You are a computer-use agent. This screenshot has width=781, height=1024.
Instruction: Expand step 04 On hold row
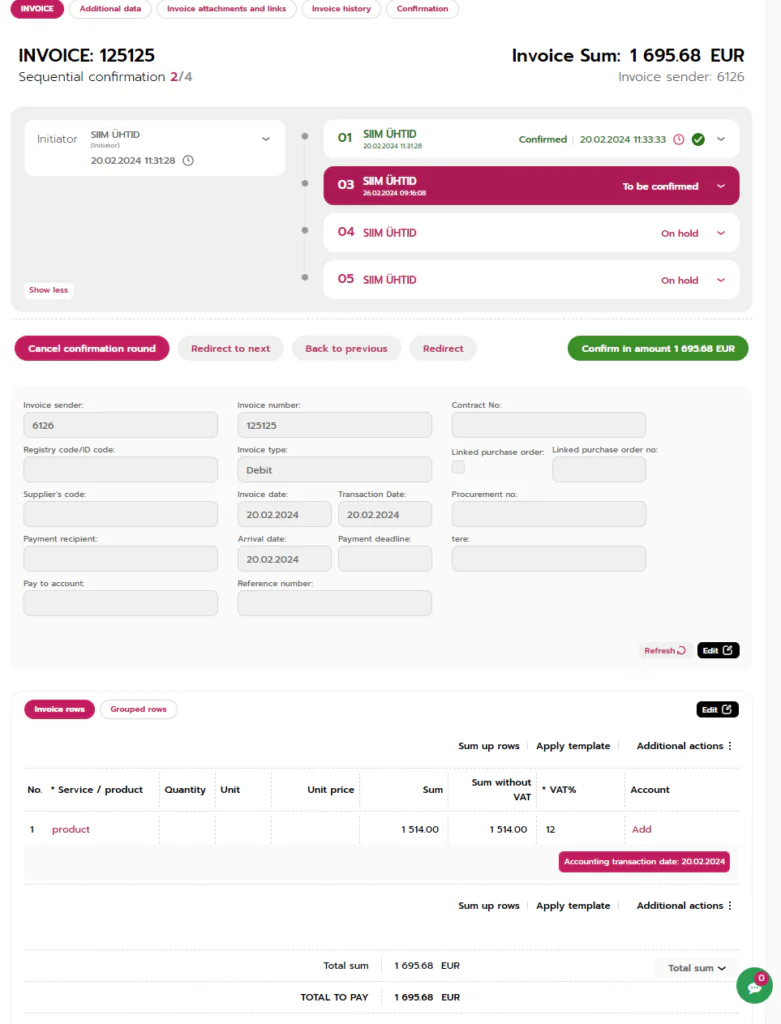721,233
